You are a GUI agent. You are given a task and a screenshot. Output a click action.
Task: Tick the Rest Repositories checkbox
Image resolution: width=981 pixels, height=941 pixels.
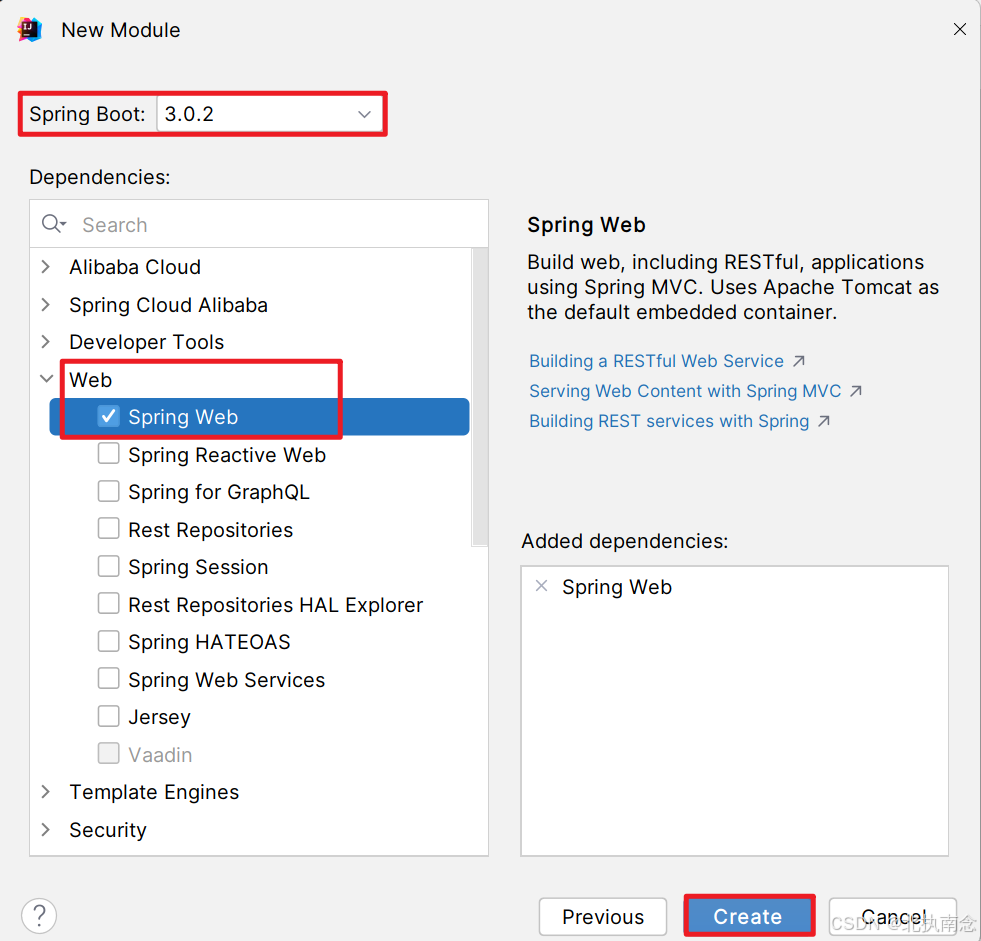pyautogui.click(x=108, y=529)
